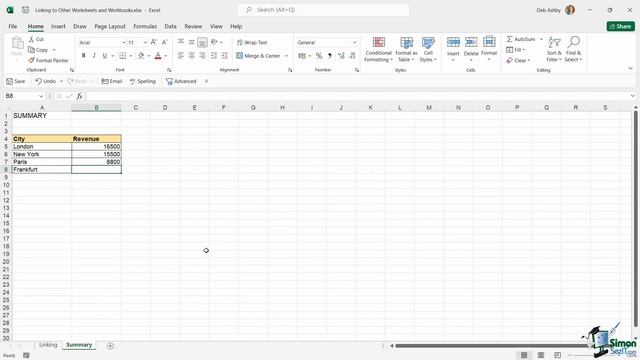Open Cell Styles gallery

click(428, 49)
